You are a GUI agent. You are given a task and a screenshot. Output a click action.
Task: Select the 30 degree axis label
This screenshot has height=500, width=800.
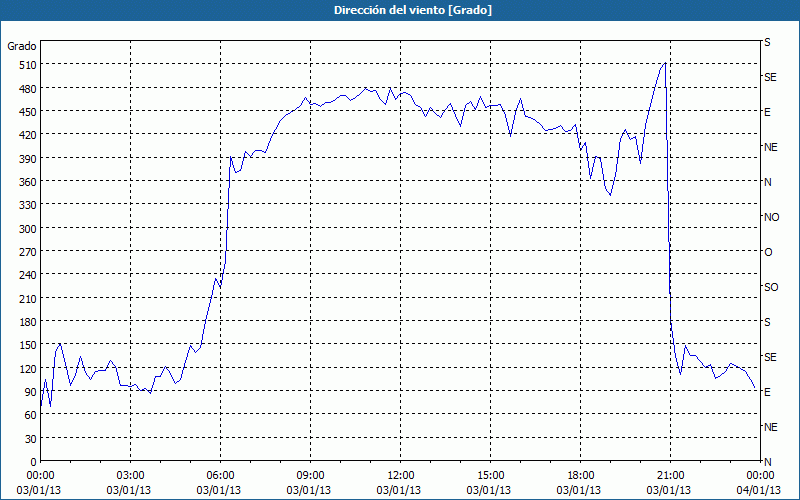click(x=31, y=439)
